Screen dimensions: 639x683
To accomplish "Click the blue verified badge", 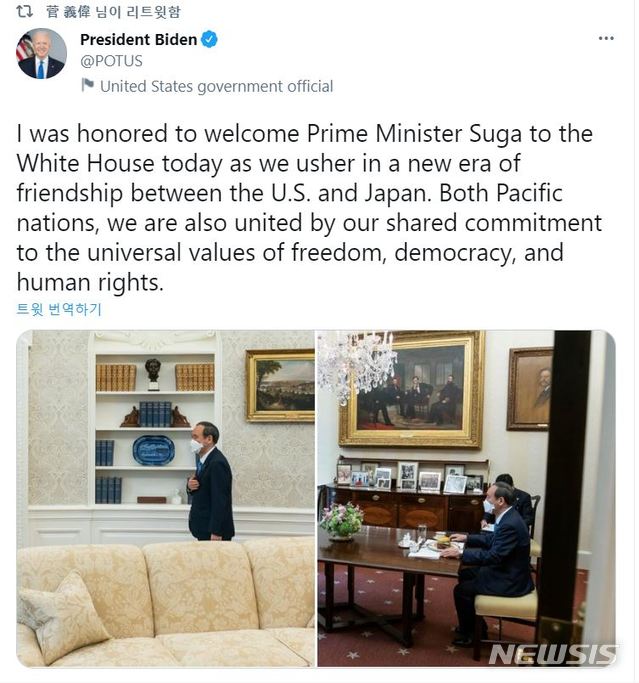I will tap(209, 40).
